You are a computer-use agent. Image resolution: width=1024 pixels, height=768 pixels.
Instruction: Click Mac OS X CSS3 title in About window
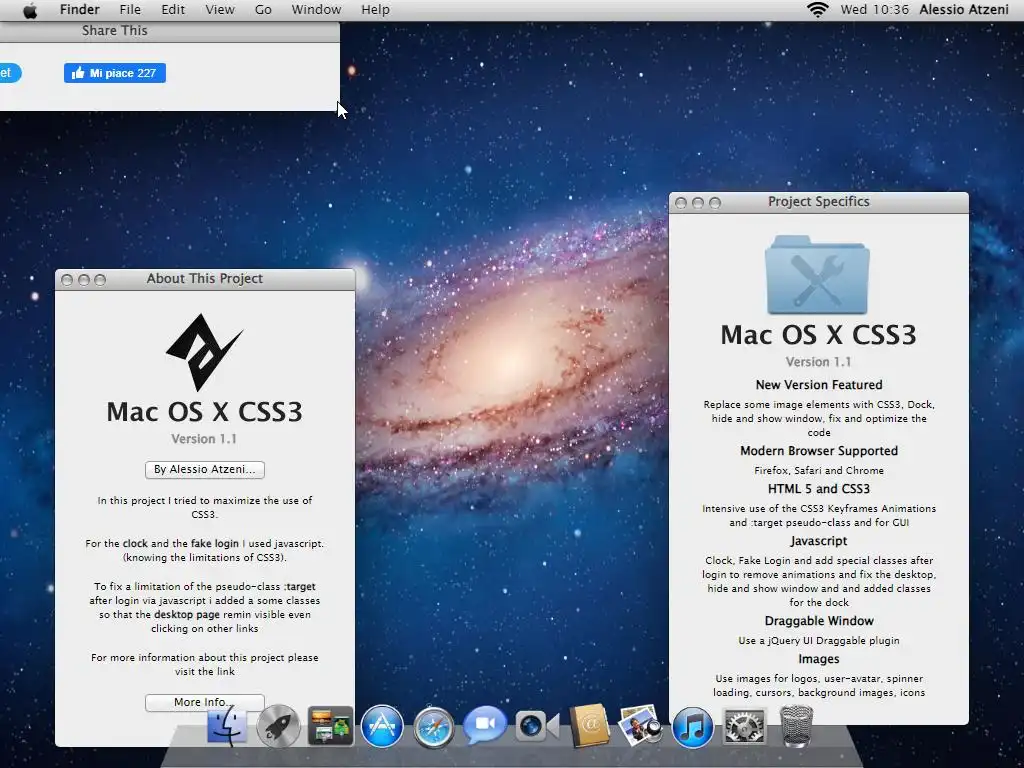click(204, 412)
